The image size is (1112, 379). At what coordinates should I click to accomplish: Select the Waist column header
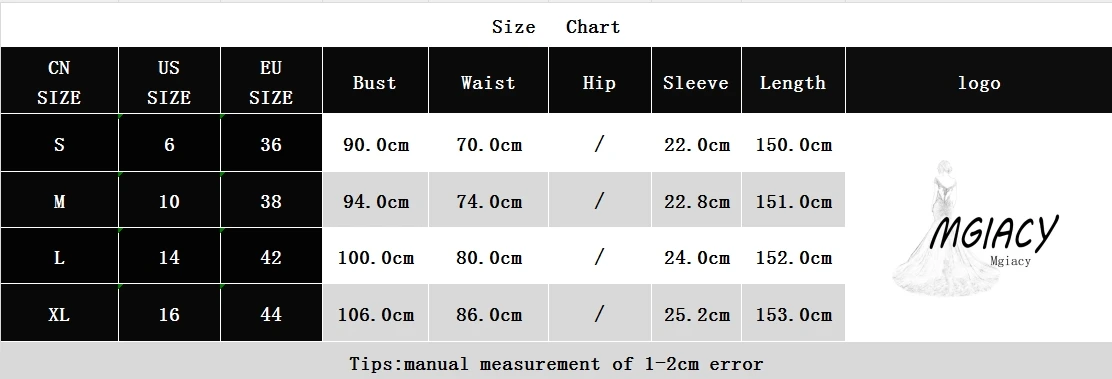coord(488,81)
